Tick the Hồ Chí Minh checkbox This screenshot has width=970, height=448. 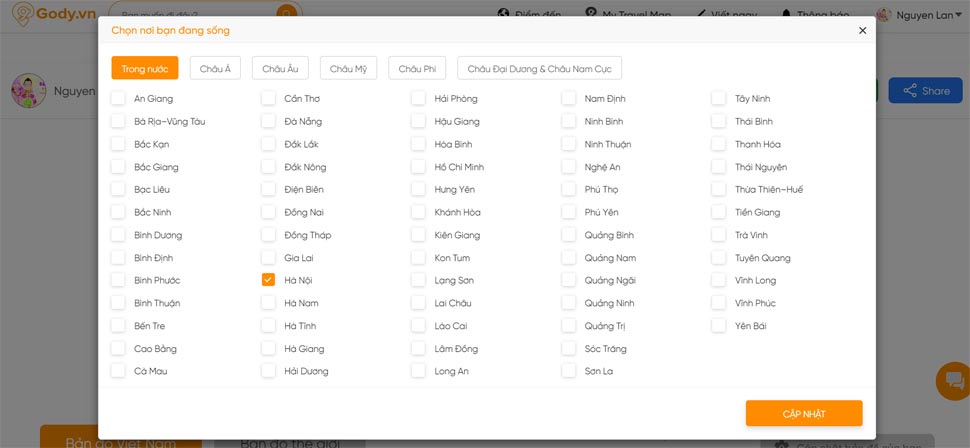[x=418, y=167]
